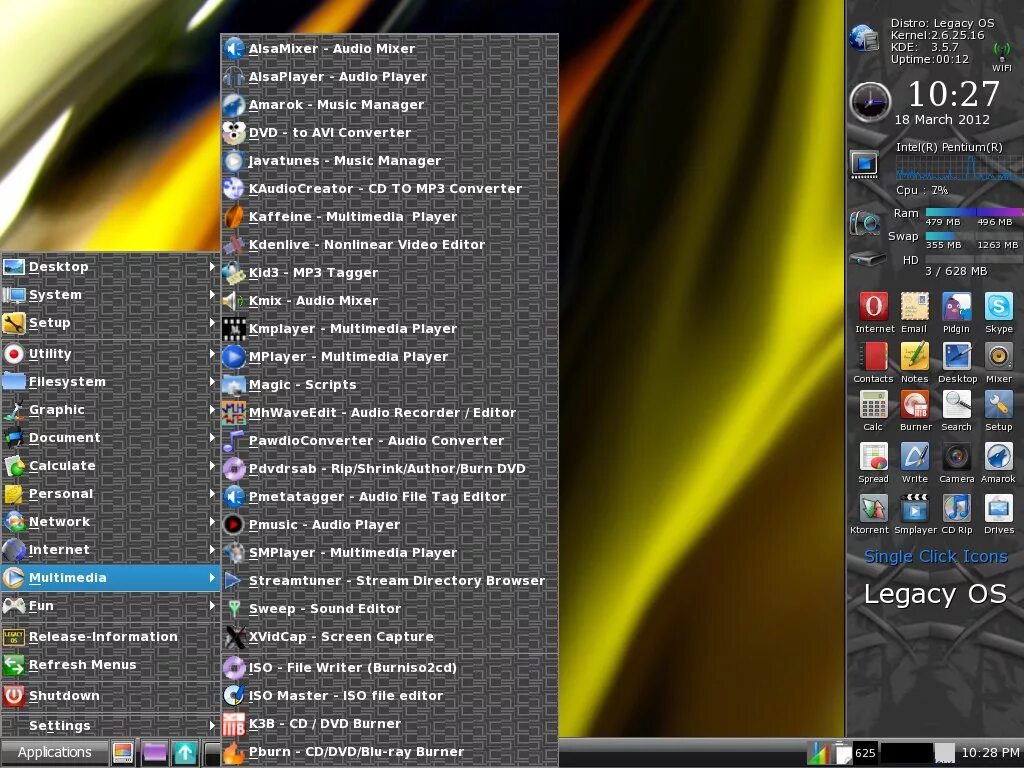Open MPlayer - Multimedia Player

389,357
